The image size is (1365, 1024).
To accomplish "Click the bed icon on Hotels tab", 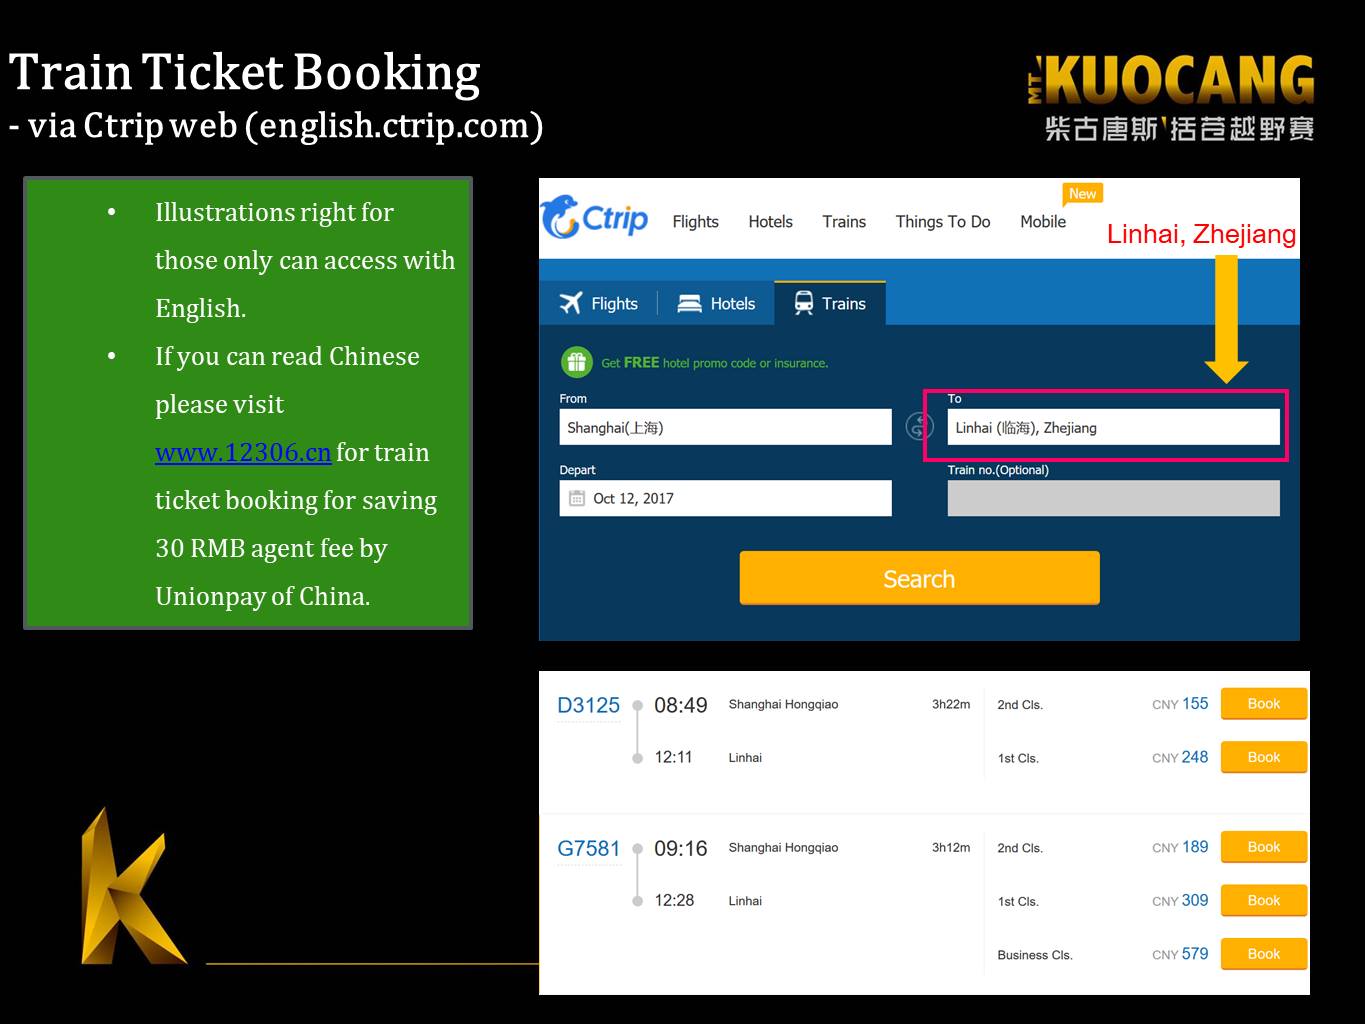I will [x=690, y=303].
